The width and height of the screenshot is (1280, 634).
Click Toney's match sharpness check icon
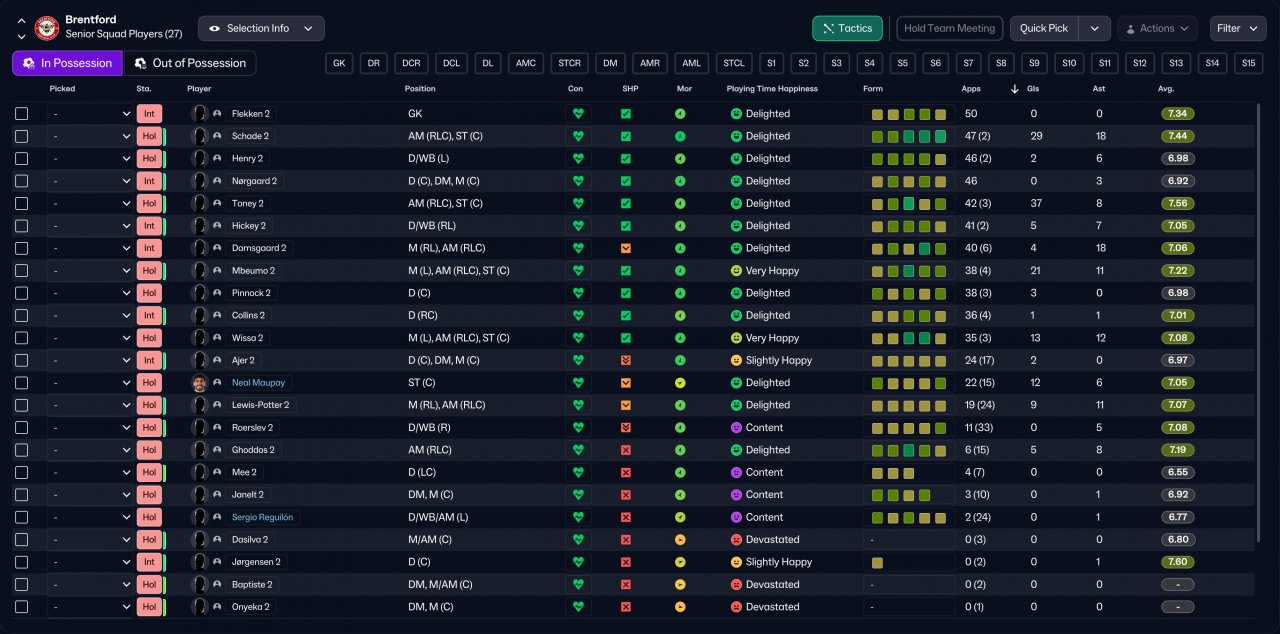(626, 204)
